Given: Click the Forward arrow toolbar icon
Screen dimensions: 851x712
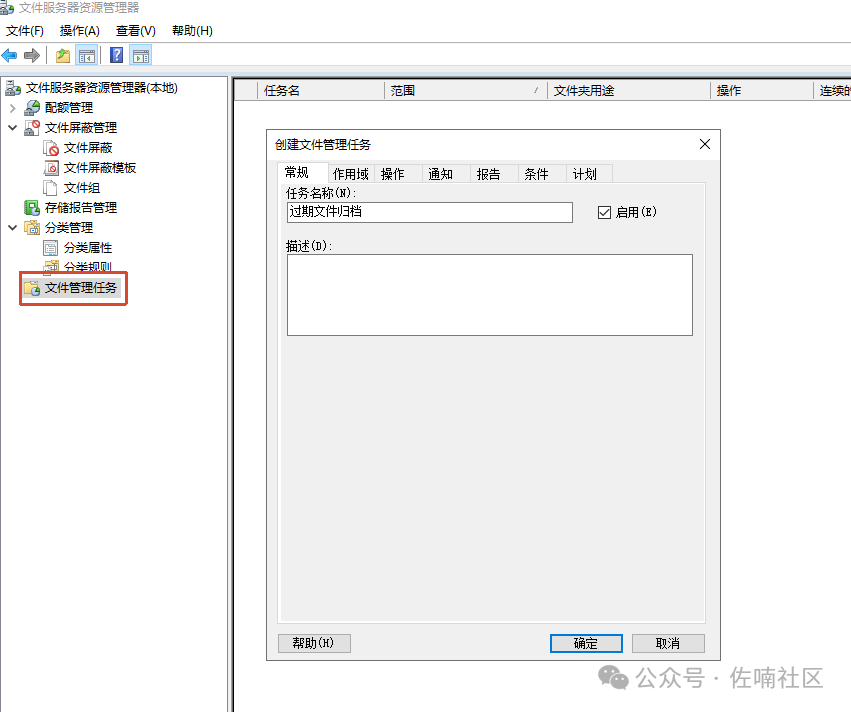Looking at the screenshot, I should [x=32, y=55].
